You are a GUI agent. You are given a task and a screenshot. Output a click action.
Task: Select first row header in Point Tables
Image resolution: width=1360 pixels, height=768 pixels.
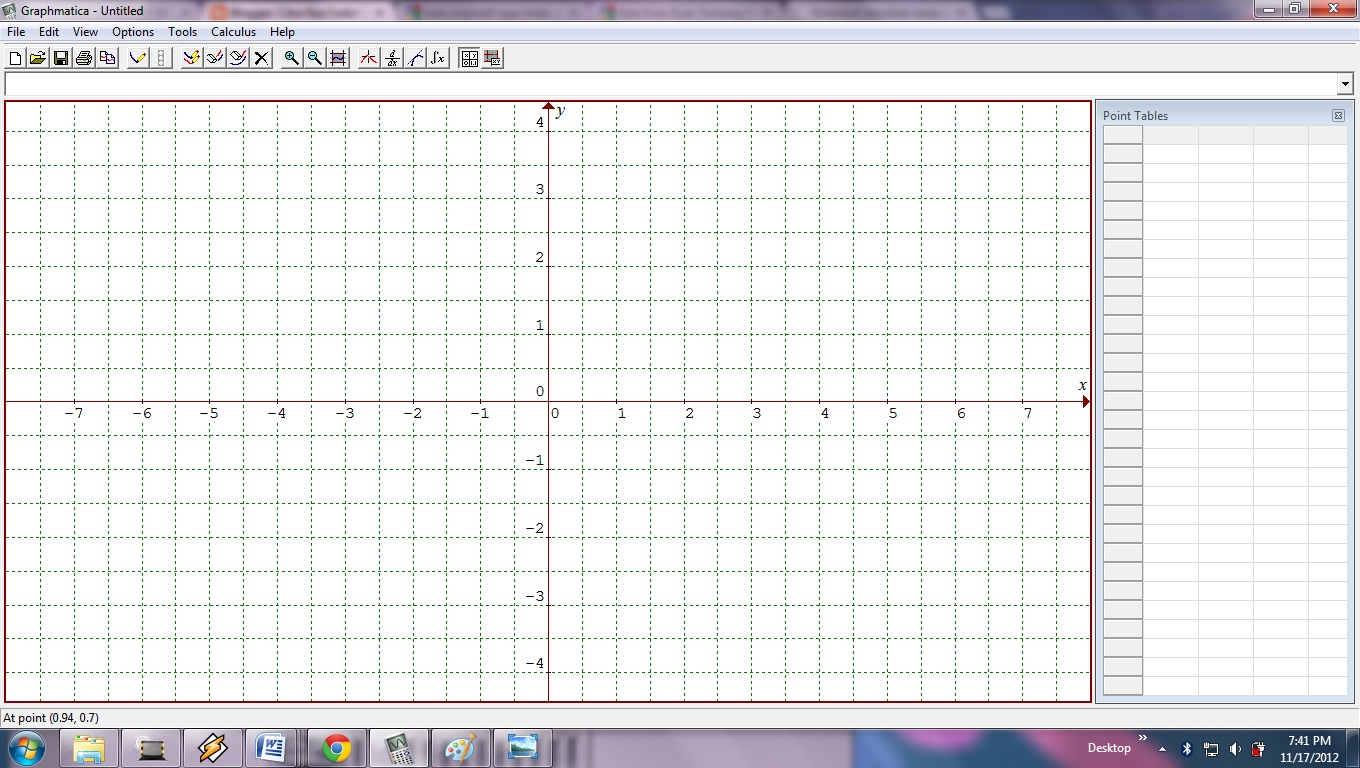pyautogui.click(x=1122, y=153)
